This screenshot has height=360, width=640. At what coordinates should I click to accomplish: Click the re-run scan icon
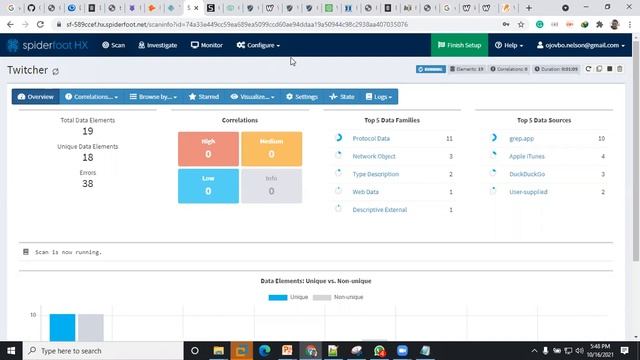588,69
